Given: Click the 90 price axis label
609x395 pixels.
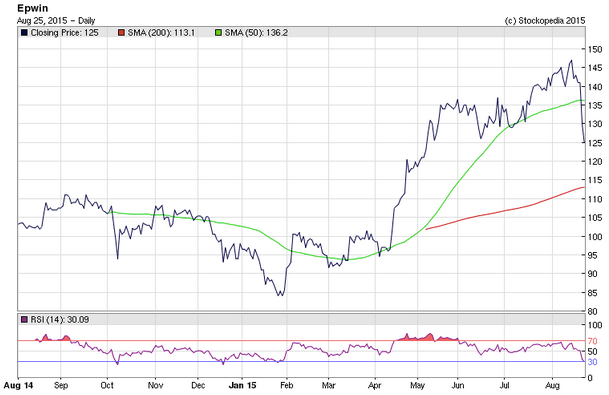Looking at the screenshot, I should (x=593, y=274).
